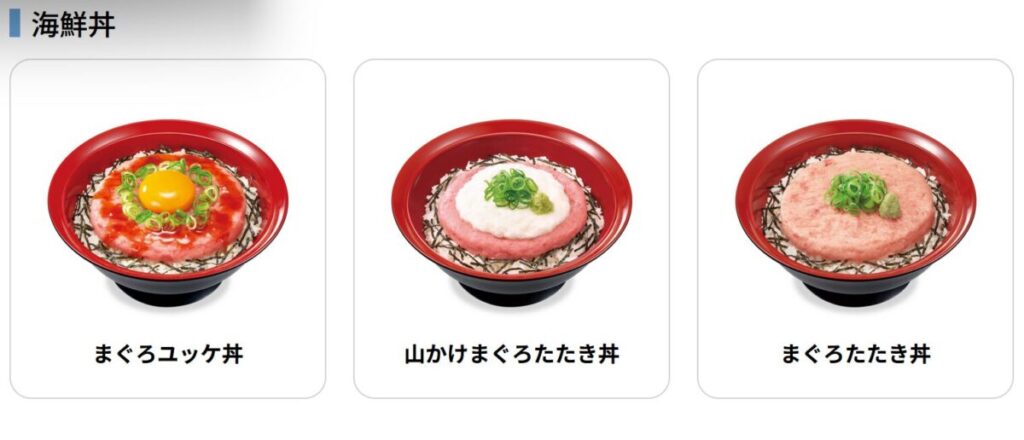The height and width of the screenshot is (440, 1024).
Task: Click the 海鮮丼 section heading
Action: [x=73, y=25]
